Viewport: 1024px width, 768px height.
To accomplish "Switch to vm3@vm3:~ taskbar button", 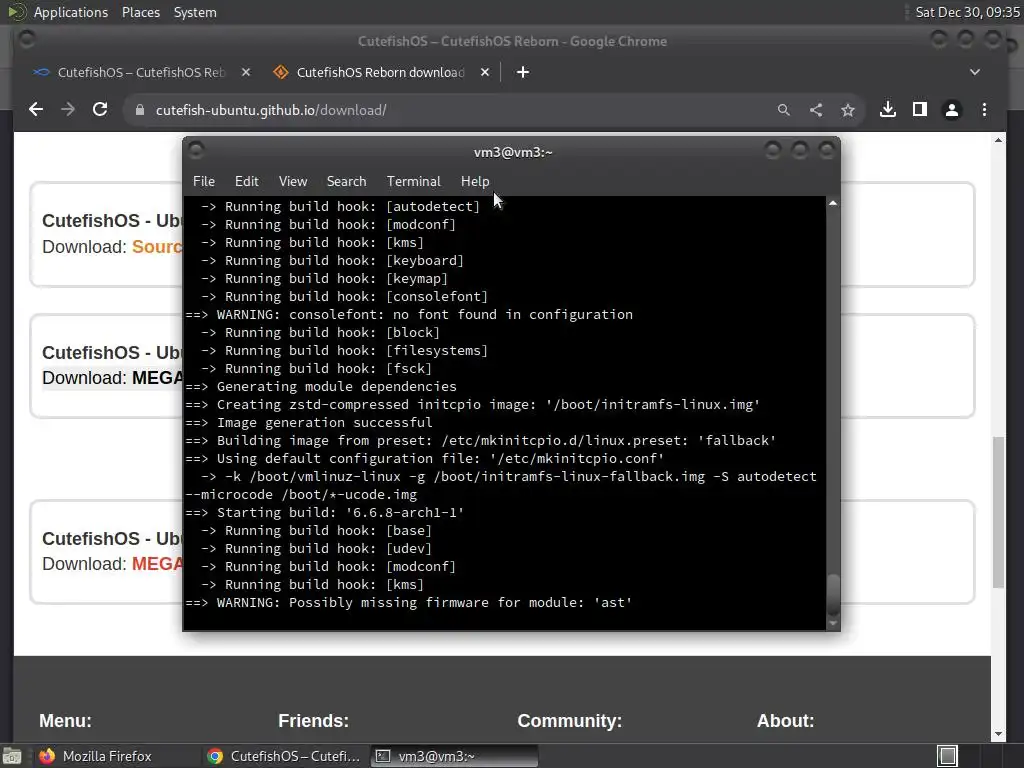I will [455, 756].
